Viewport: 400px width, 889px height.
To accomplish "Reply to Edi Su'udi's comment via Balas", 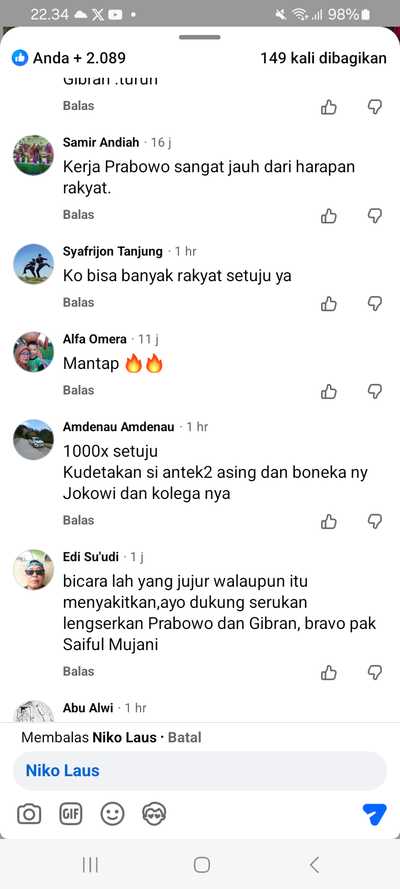I will click(78, 672).
